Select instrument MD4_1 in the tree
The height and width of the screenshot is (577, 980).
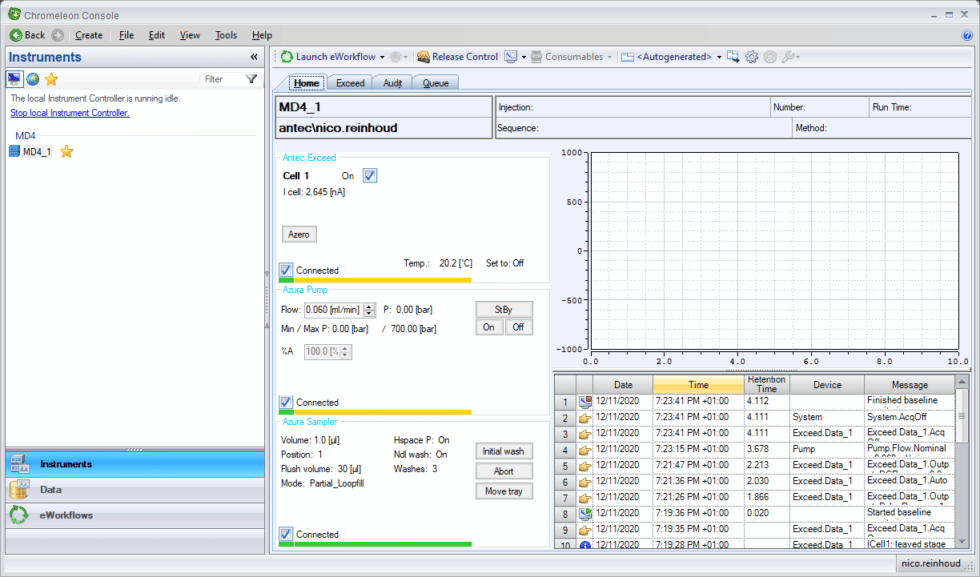point(38,151)
